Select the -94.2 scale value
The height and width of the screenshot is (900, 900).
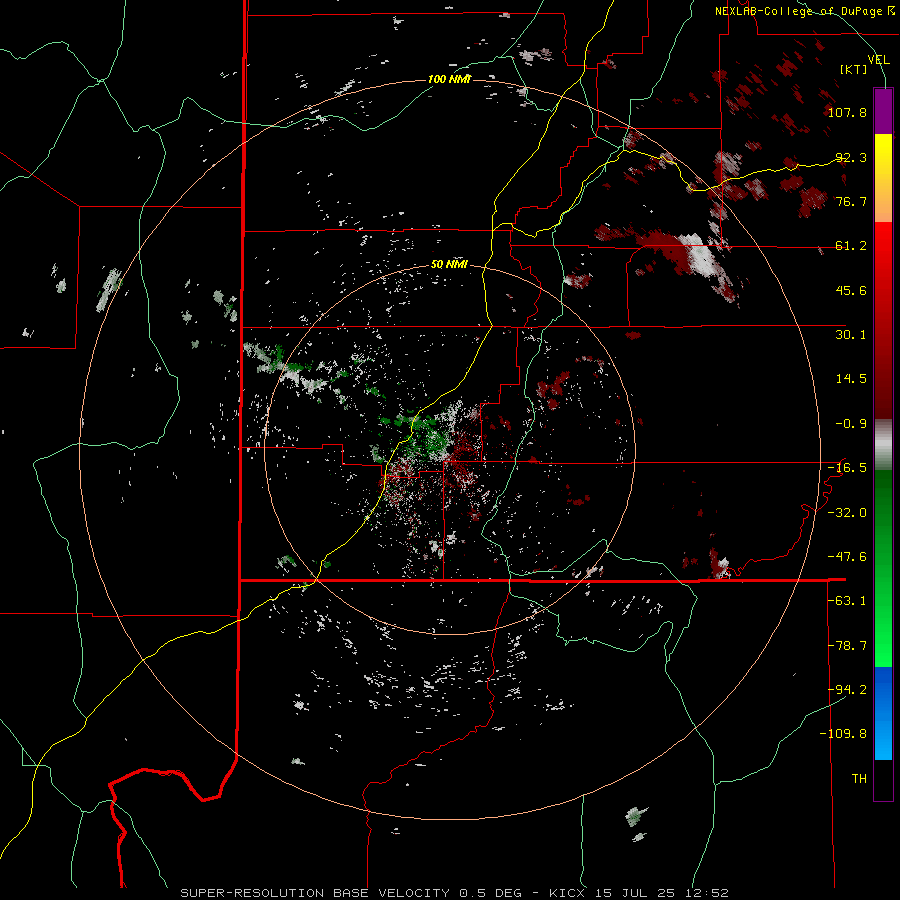847,690
